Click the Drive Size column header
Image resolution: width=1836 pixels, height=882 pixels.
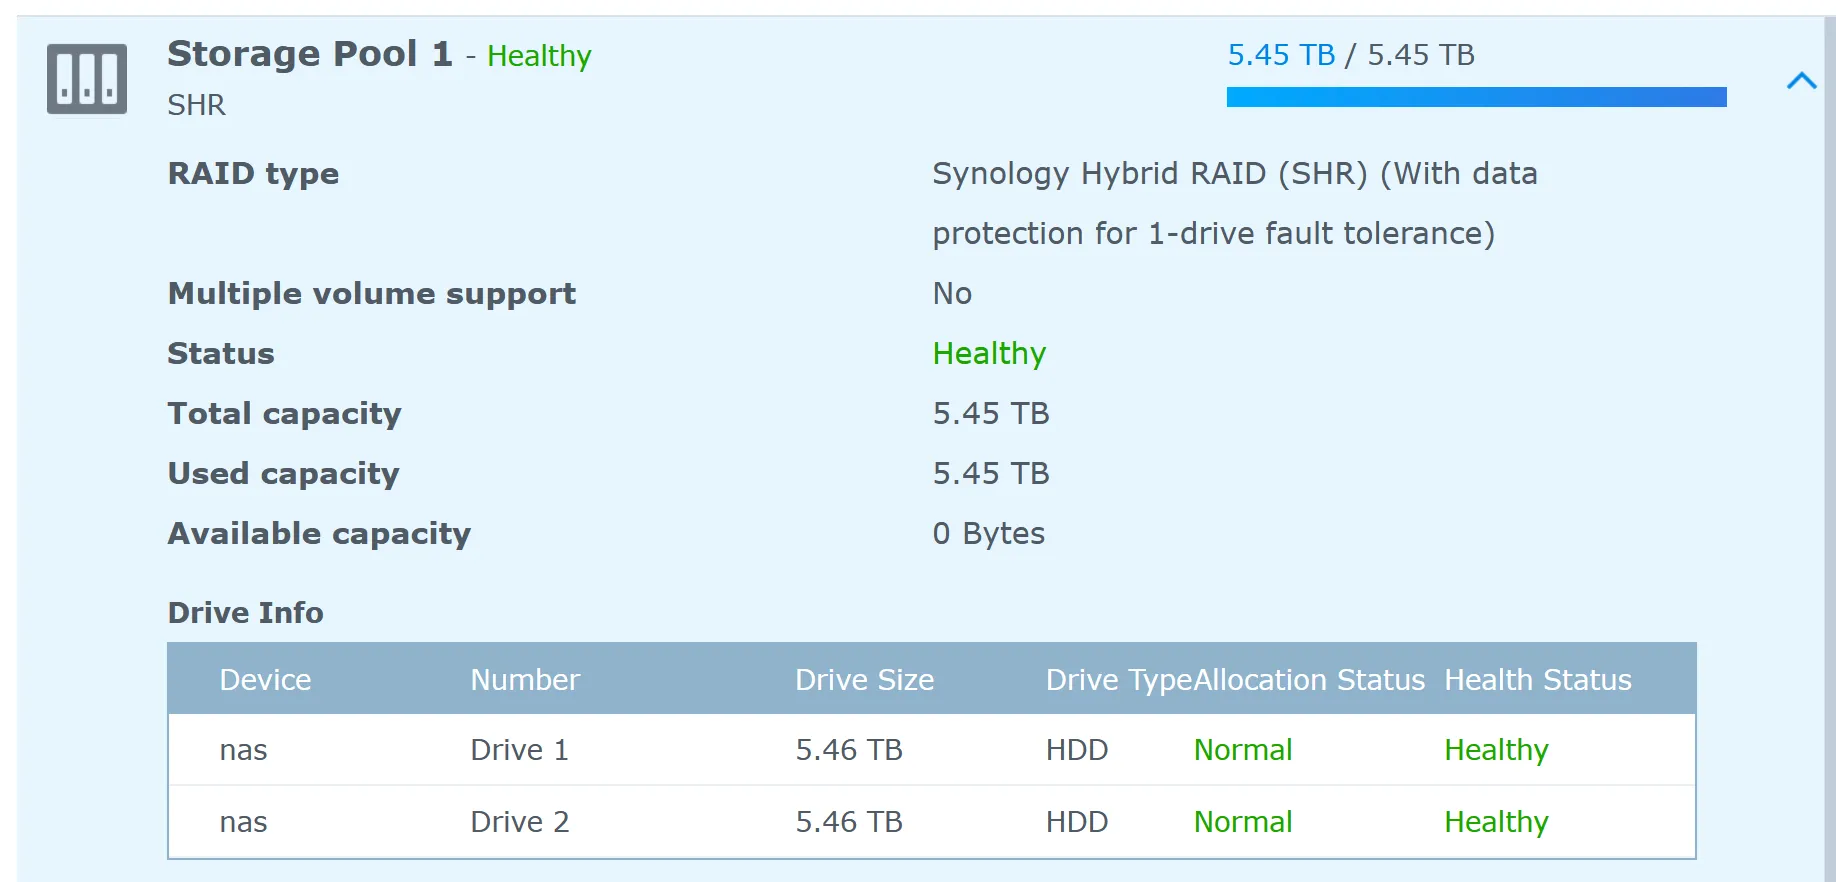coord(864,680)
